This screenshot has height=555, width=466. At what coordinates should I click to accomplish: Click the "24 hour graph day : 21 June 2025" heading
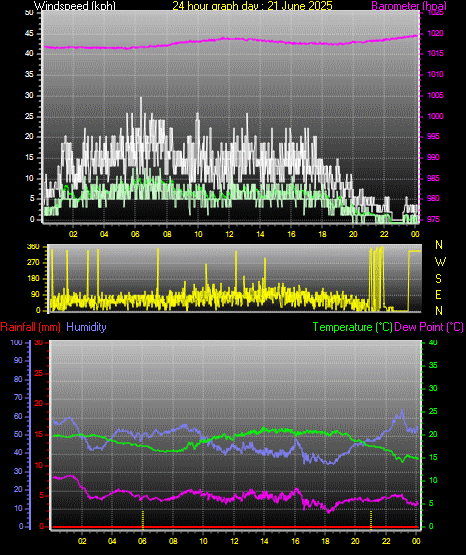pyautogui.click(x=252, y=5)
